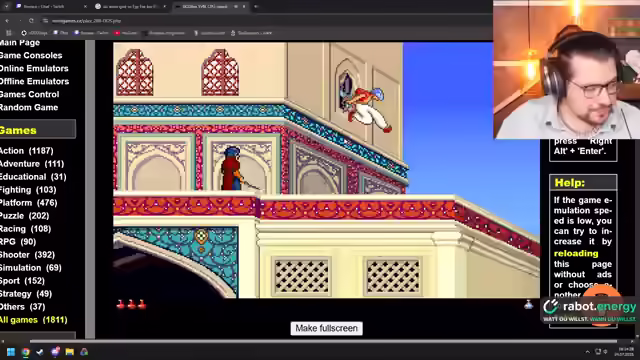Click the Make fullscreen button
Screen dimensions: 640x360
(327, 329)
